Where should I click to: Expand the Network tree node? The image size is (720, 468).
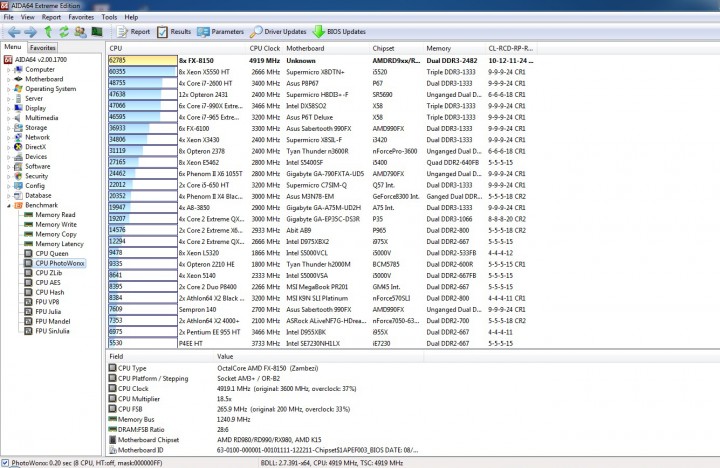(x=8, y=137)
